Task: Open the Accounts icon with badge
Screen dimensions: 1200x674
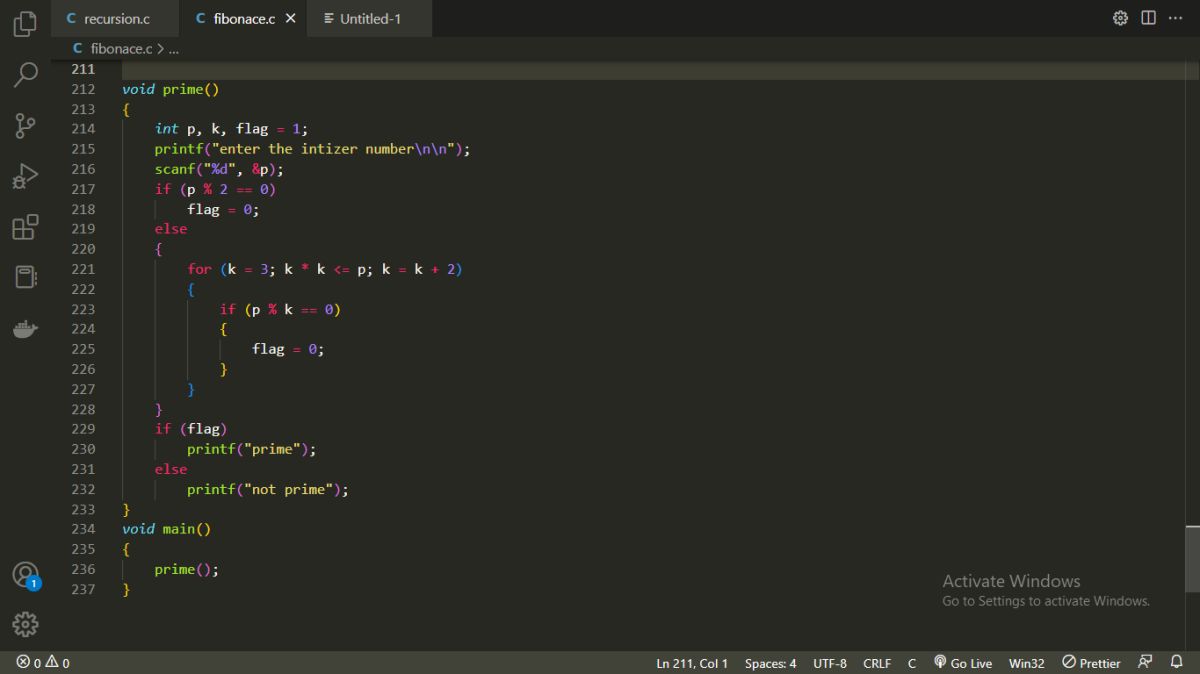Action: coord(25,575)
